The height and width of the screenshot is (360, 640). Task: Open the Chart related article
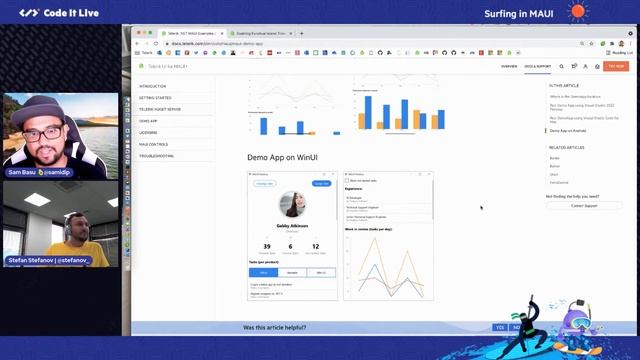(x=554, y=174)
